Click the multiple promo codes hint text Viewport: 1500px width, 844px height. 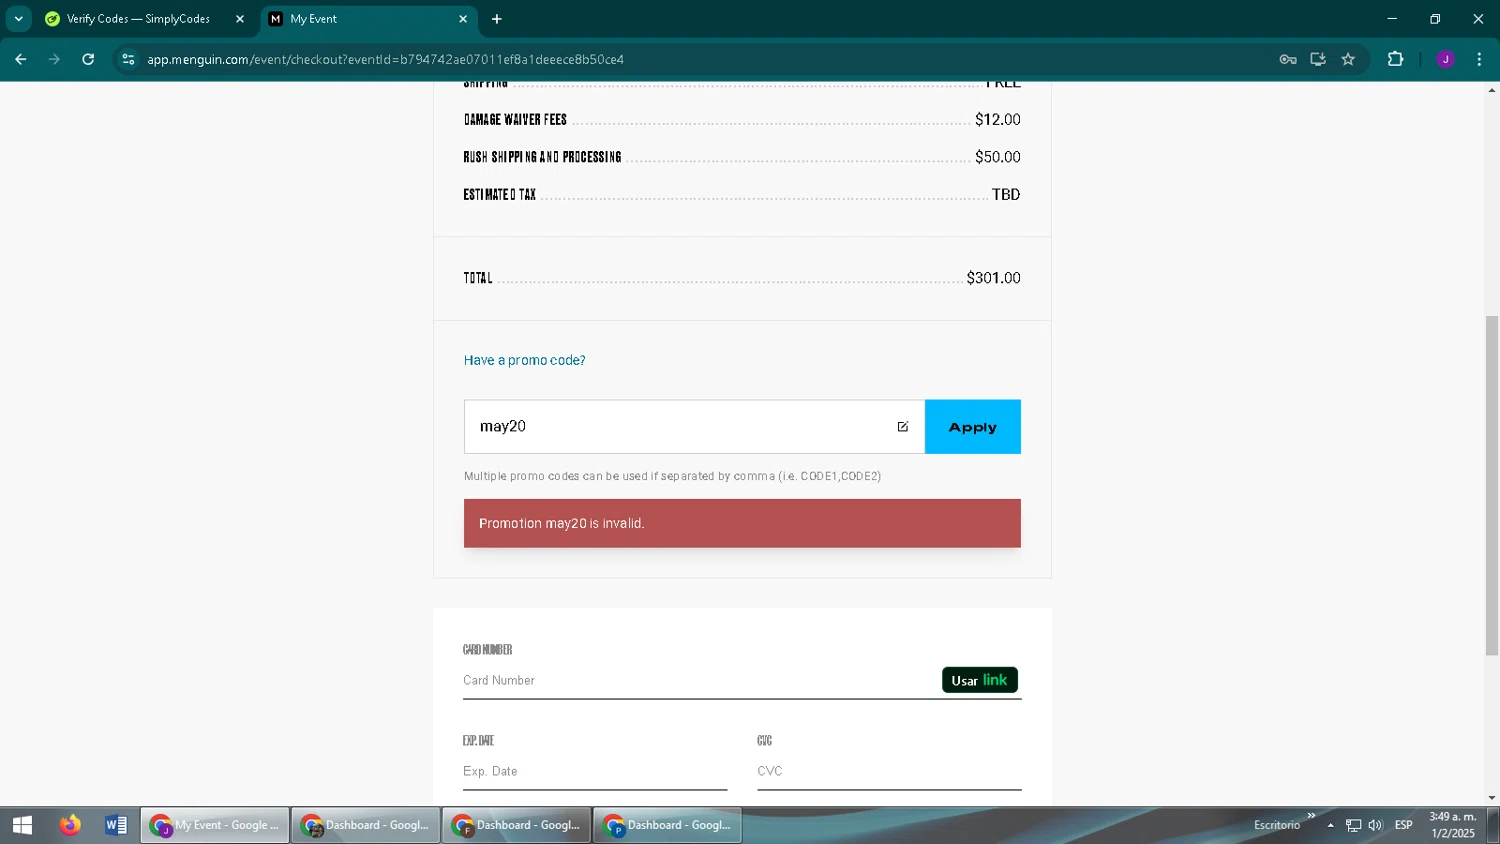tap(672, 476)
